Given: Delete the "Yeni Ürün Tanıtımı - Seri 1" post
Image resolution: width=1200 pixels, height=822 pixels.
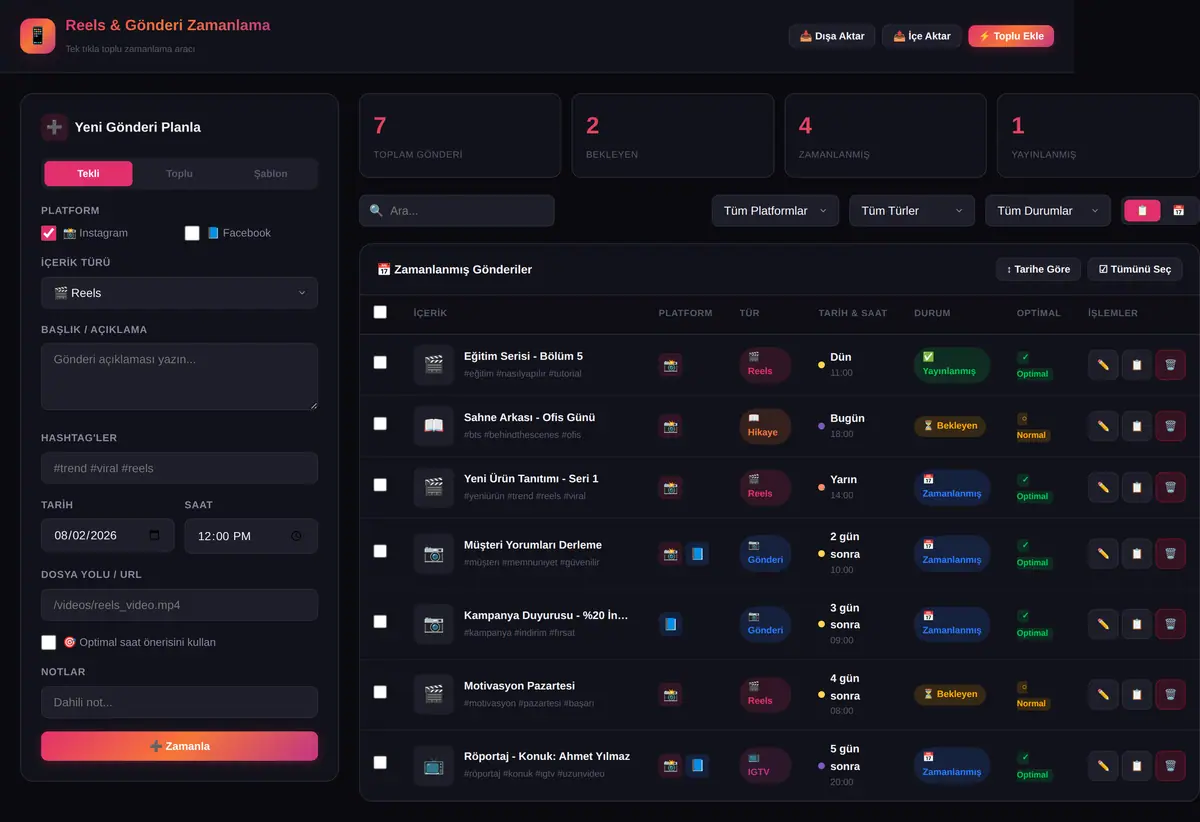Looking at the screenshot, I should (x=1171, y=487).
